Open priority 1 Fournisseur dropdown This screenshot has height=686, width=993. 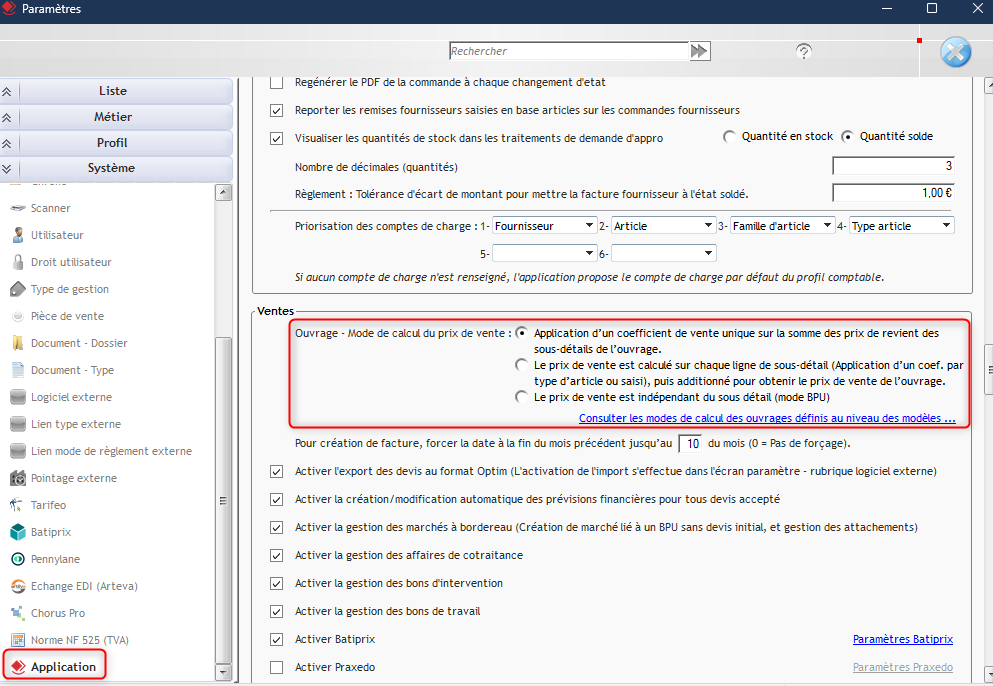coord(545,225)
